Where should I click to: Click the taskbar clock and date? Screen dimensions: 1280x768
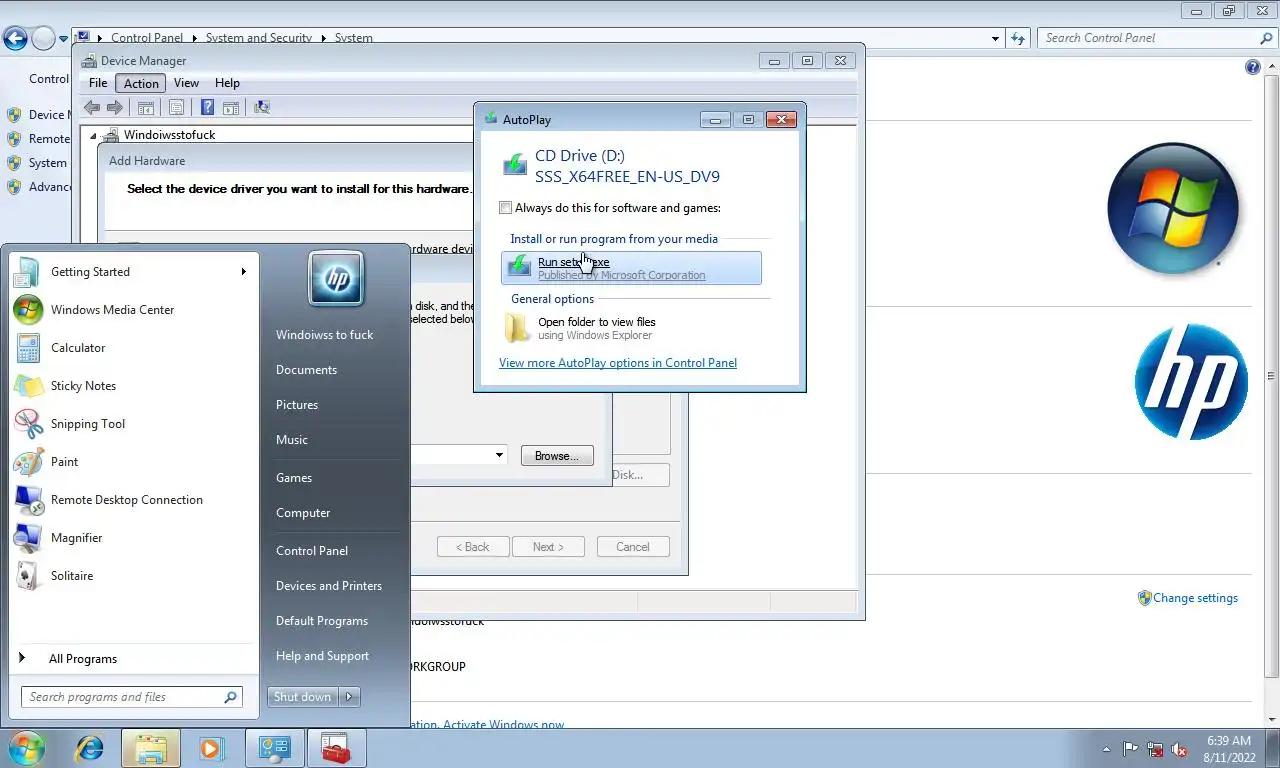point(1230,749)
